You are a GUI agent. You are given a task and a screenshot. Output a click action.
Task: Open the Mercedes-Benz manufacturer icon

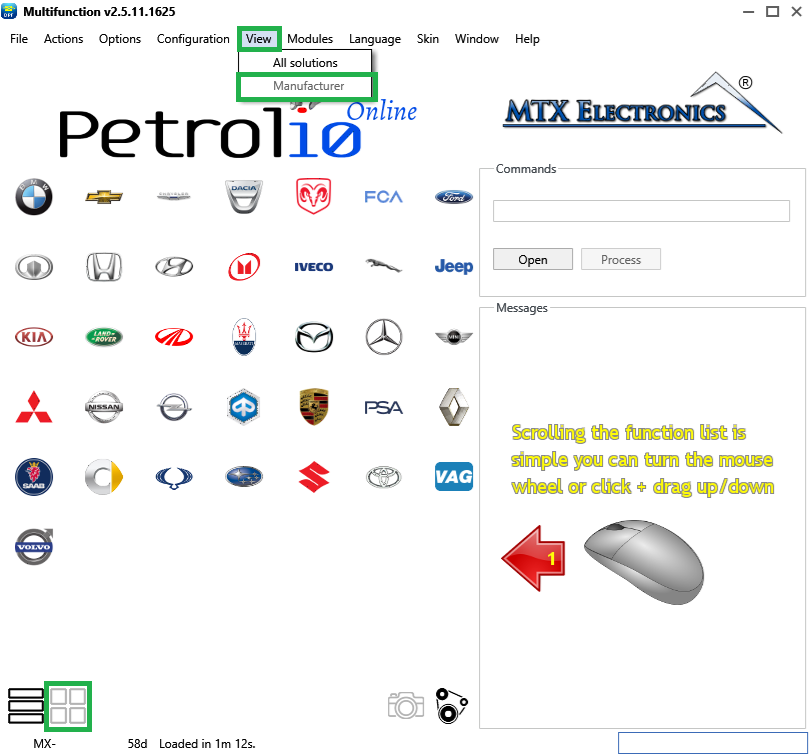[383, 337]
